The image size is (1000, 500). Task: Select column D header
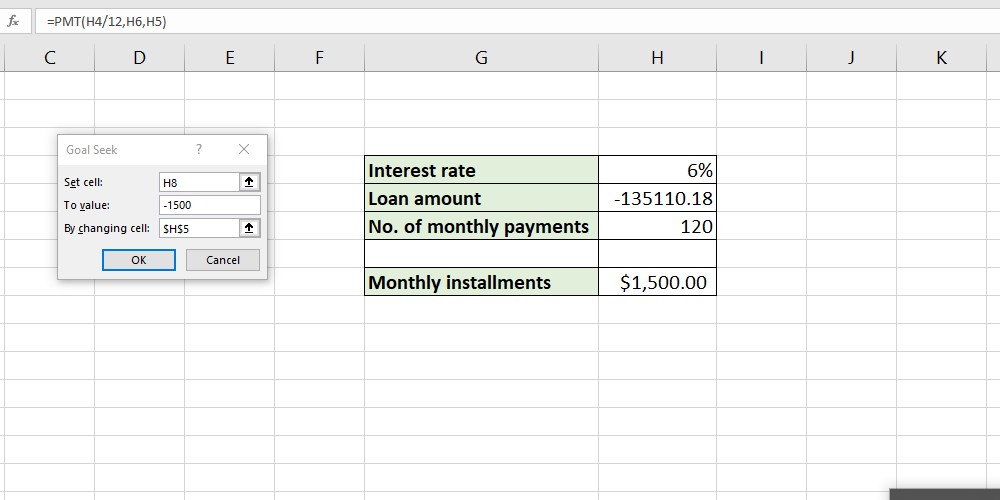(140, 58)
